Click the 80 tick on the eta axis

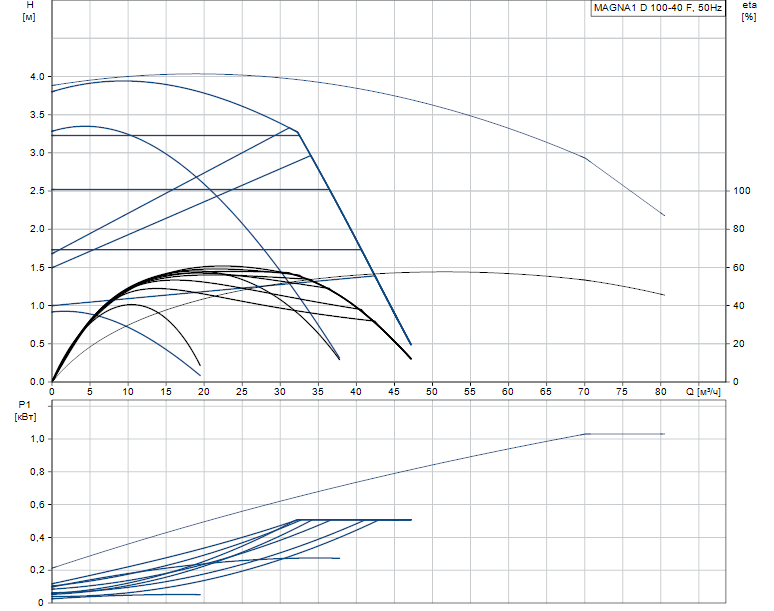(x=738, y=229)
